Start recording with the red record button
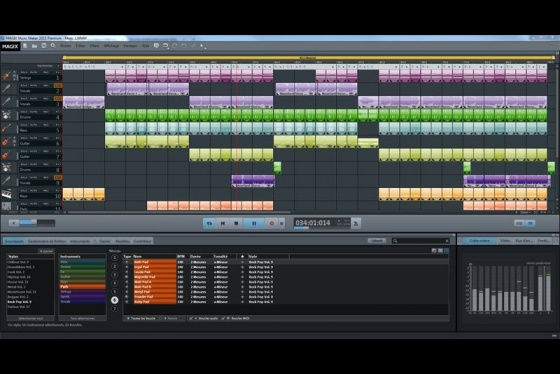This screenshot has width=560, height=374. 271,223
